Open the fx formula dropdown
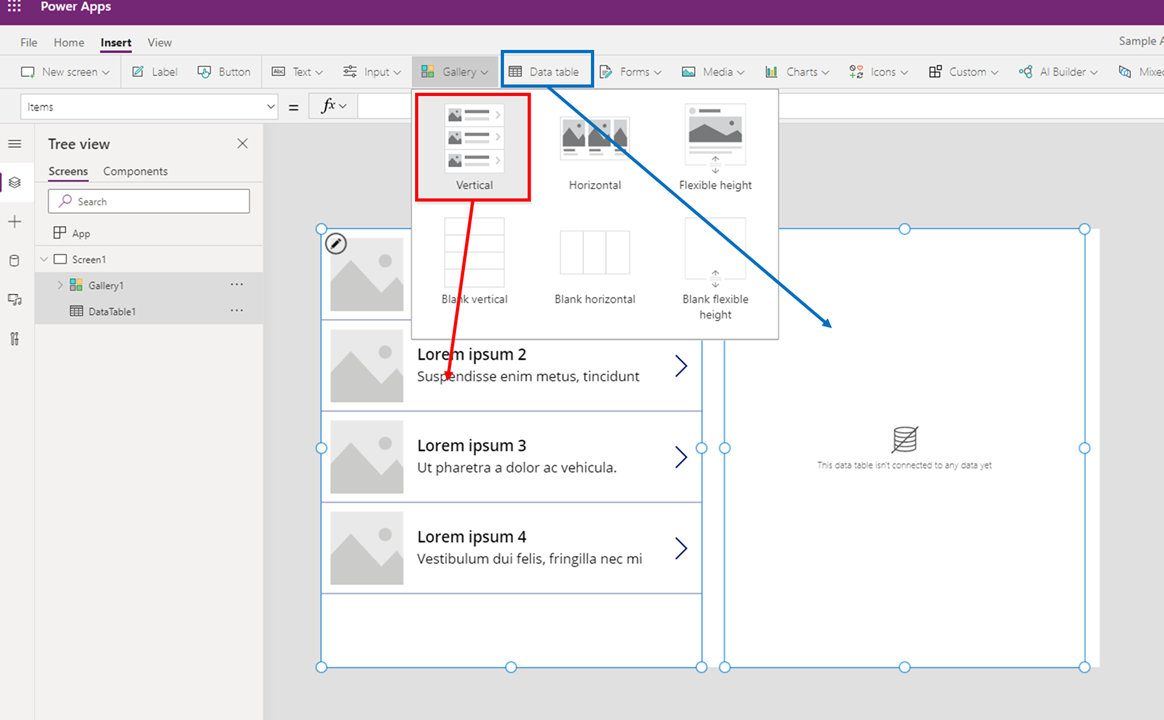The height and width of the screenshot is (720, 1164). click(333, 107)
